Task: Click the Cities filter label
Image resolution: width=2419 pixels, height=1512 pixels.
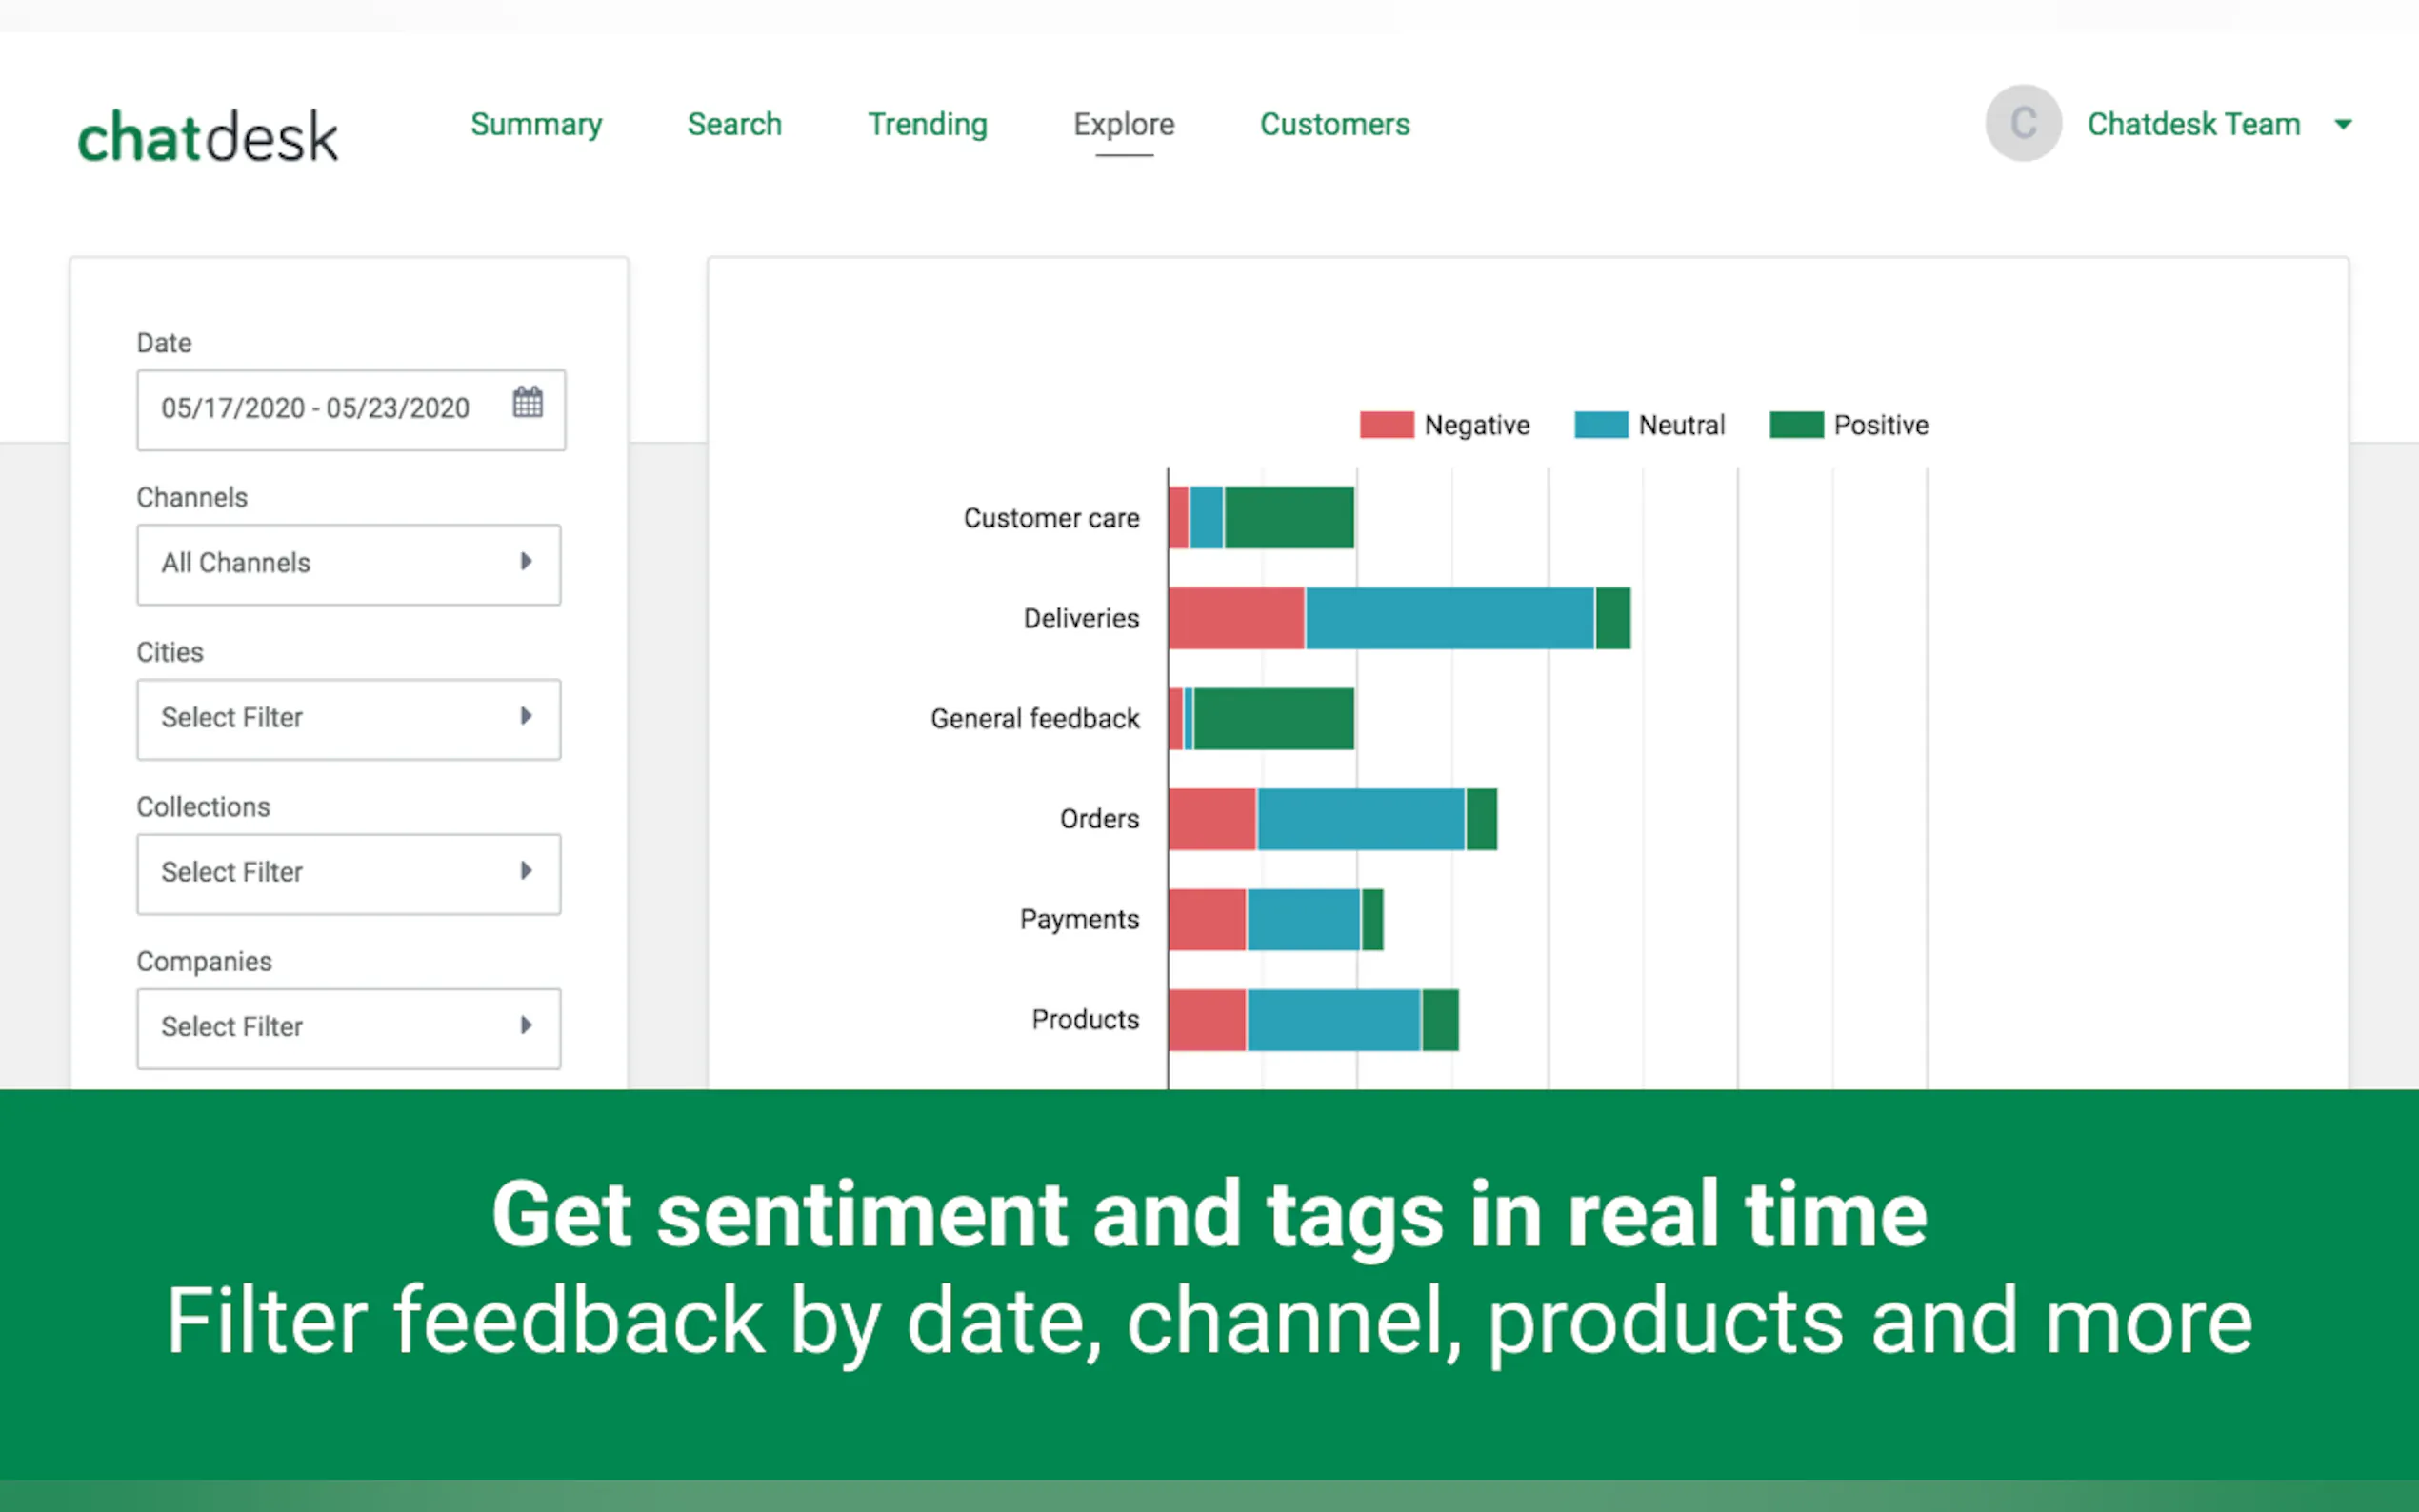Action: [x=170, y=652]
